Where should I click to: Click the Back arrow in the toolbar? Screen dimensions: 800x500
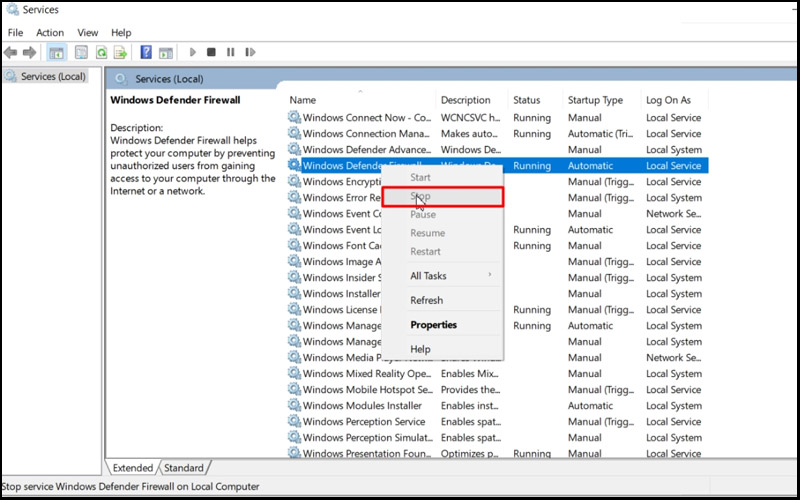point(11,52)
